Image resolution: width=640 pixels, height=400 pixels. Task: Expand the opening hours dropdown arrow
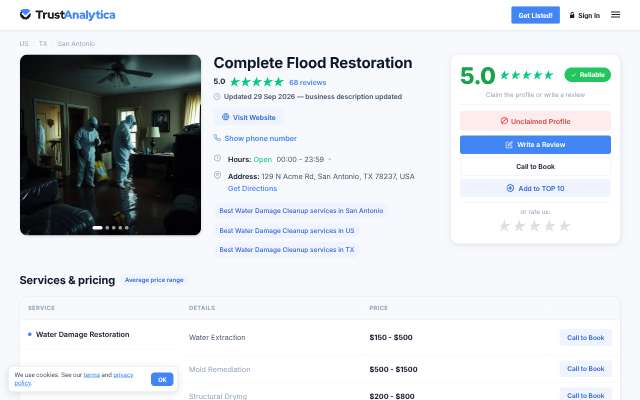coord(330,159)
